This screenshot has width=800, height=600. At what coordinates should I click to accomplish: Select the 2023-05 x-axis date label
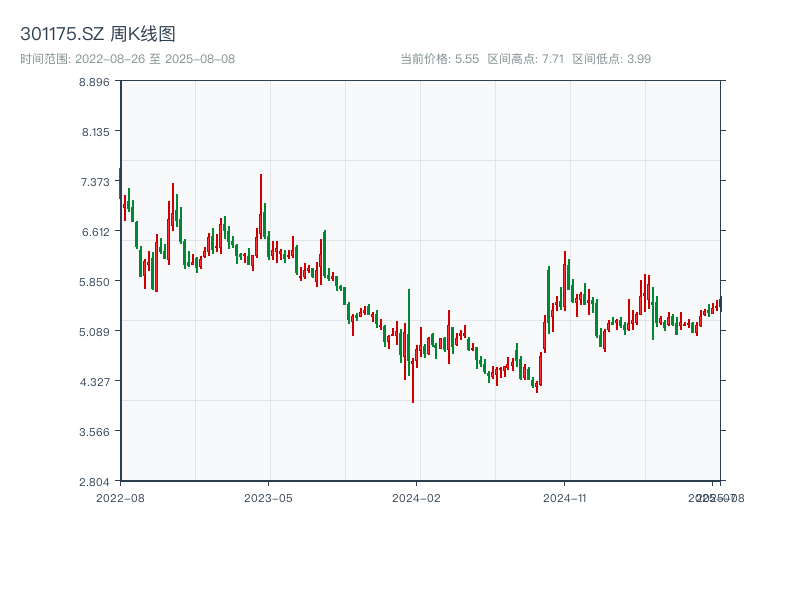tap(269, 497)
